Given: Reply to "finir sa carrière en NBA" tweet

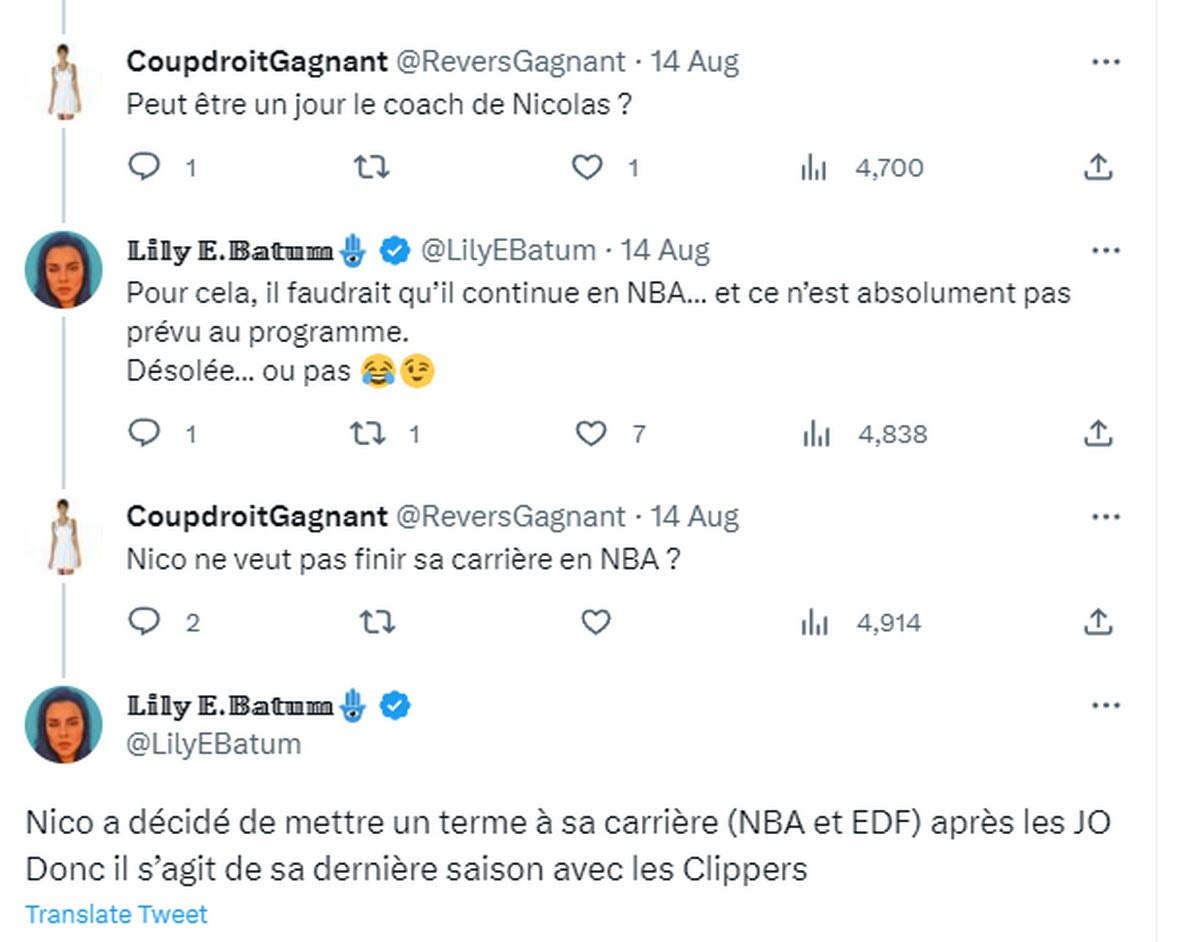Looking at the screenshot, I should click(x=146, y=622).
